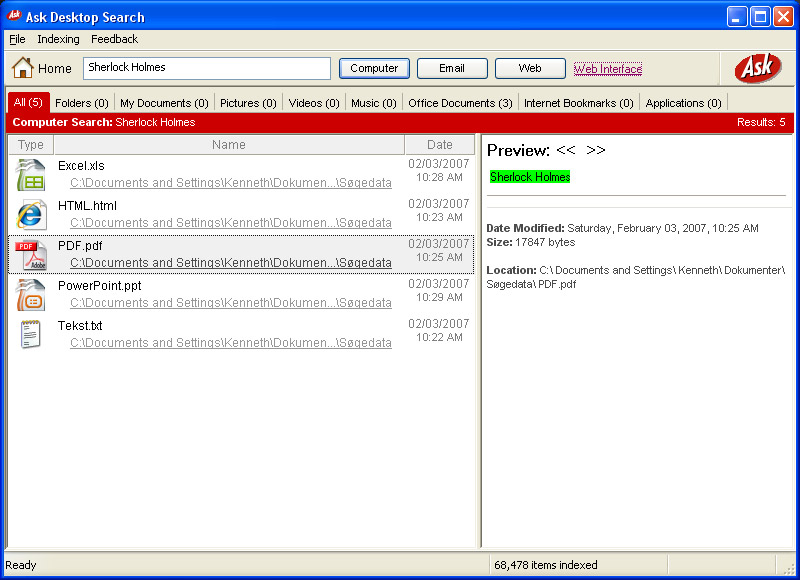Open the folder path link under PDF.pdf
800x580 pixels.
231,263
